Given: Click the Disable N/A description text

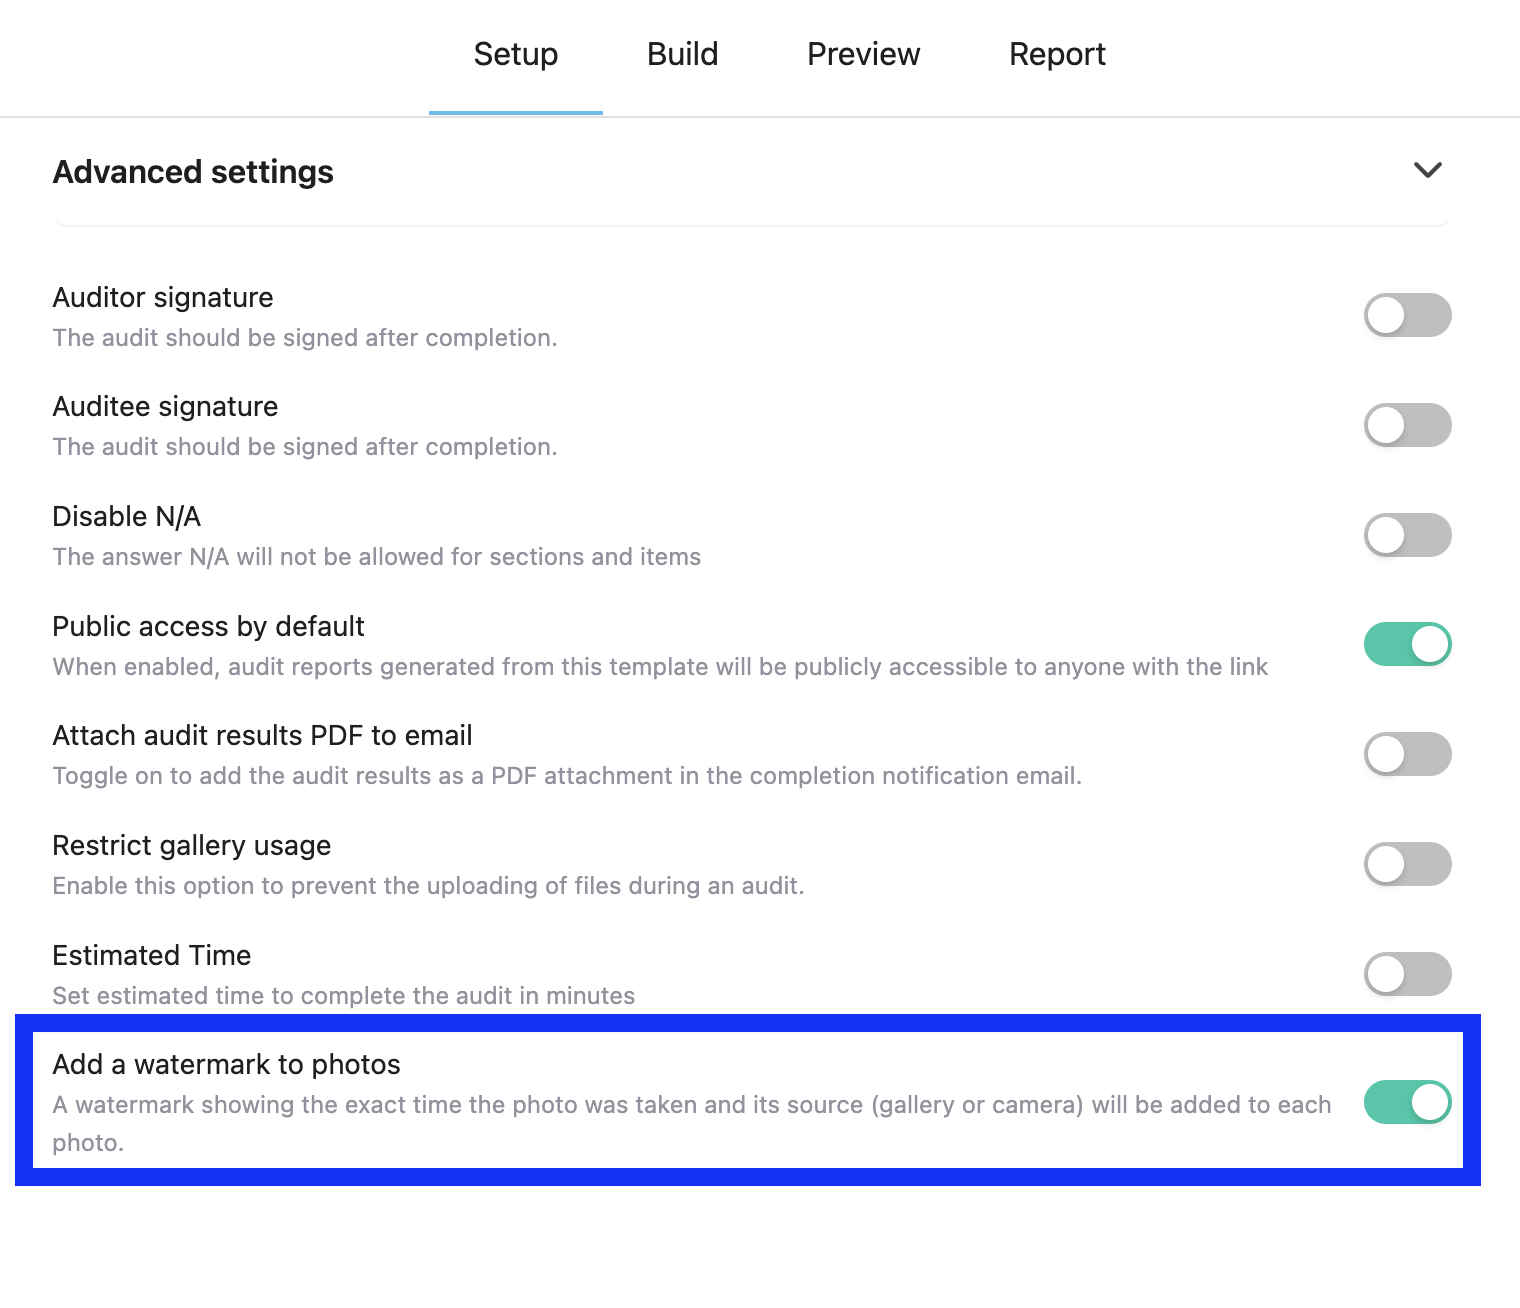Looking at the screenshot, I should coord(377,557).
